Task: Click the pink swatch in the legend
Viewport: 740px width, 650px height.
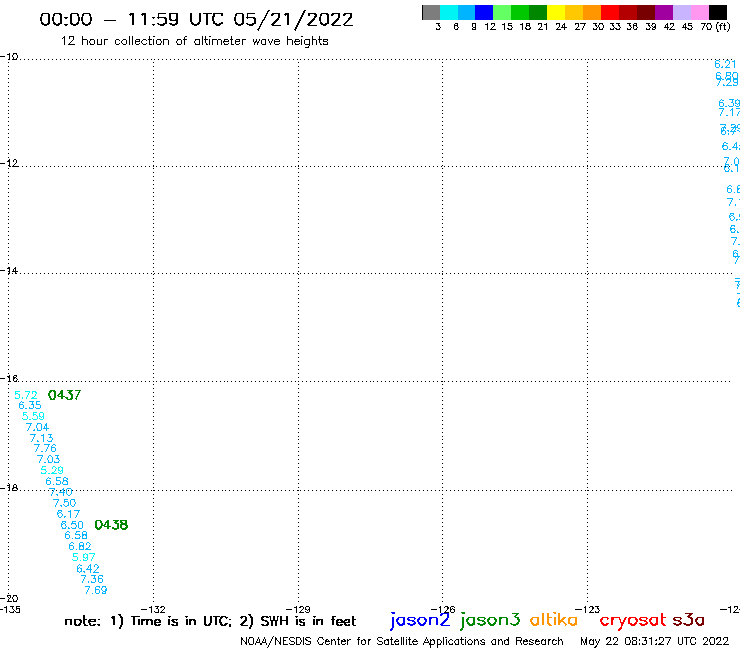Action: (x=699, y=12)
